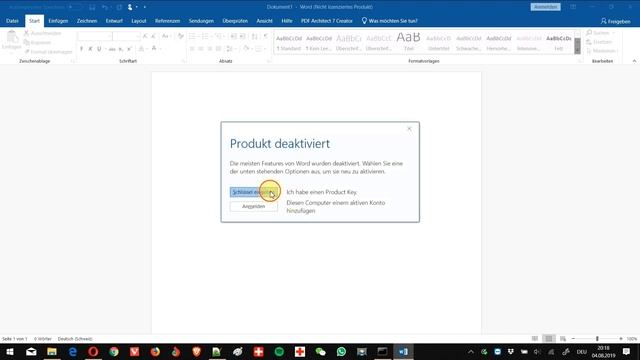Collapse the ribbon with the chevron
Screen dimensions: 640x360
pos(634,61)
